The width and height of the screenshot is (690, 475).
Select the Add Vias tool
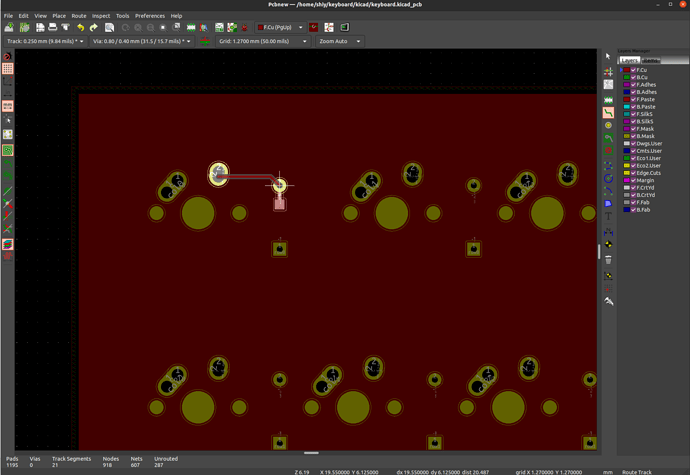608,125
